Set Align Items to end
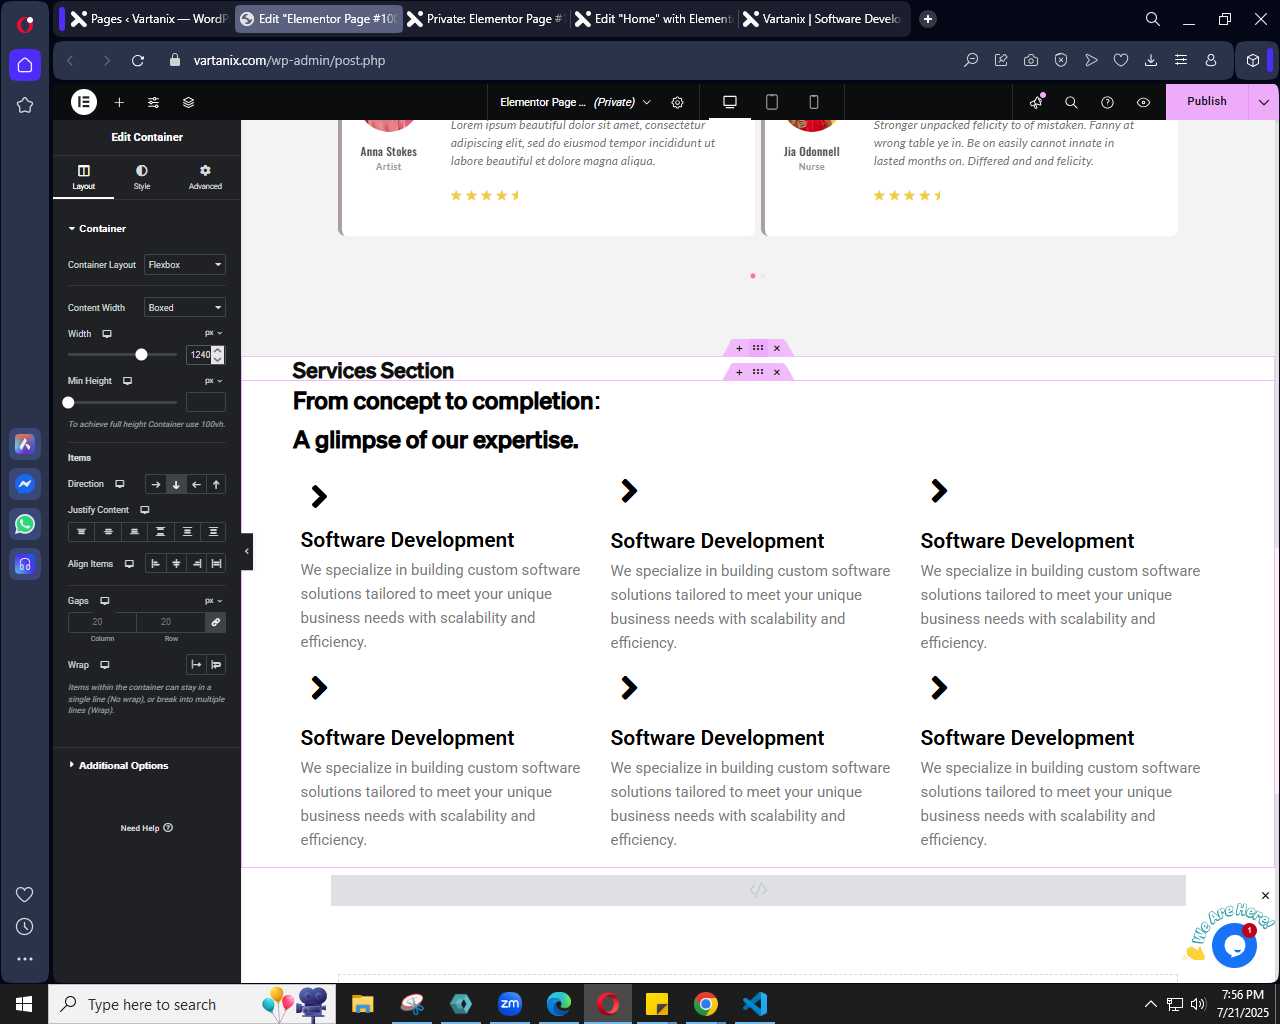 pyautogui.click(x=196, y=564)
